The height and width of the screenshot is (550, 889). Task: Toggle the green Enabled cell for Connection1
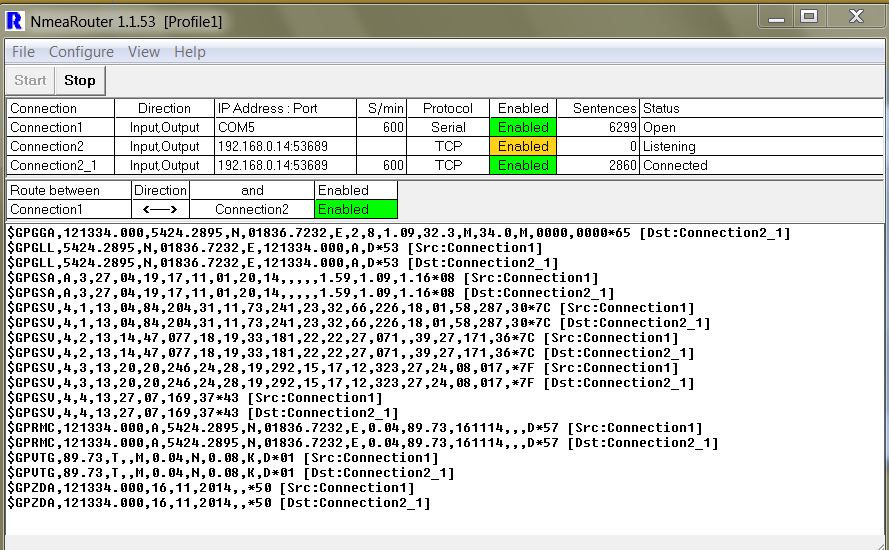coord(523,127)
